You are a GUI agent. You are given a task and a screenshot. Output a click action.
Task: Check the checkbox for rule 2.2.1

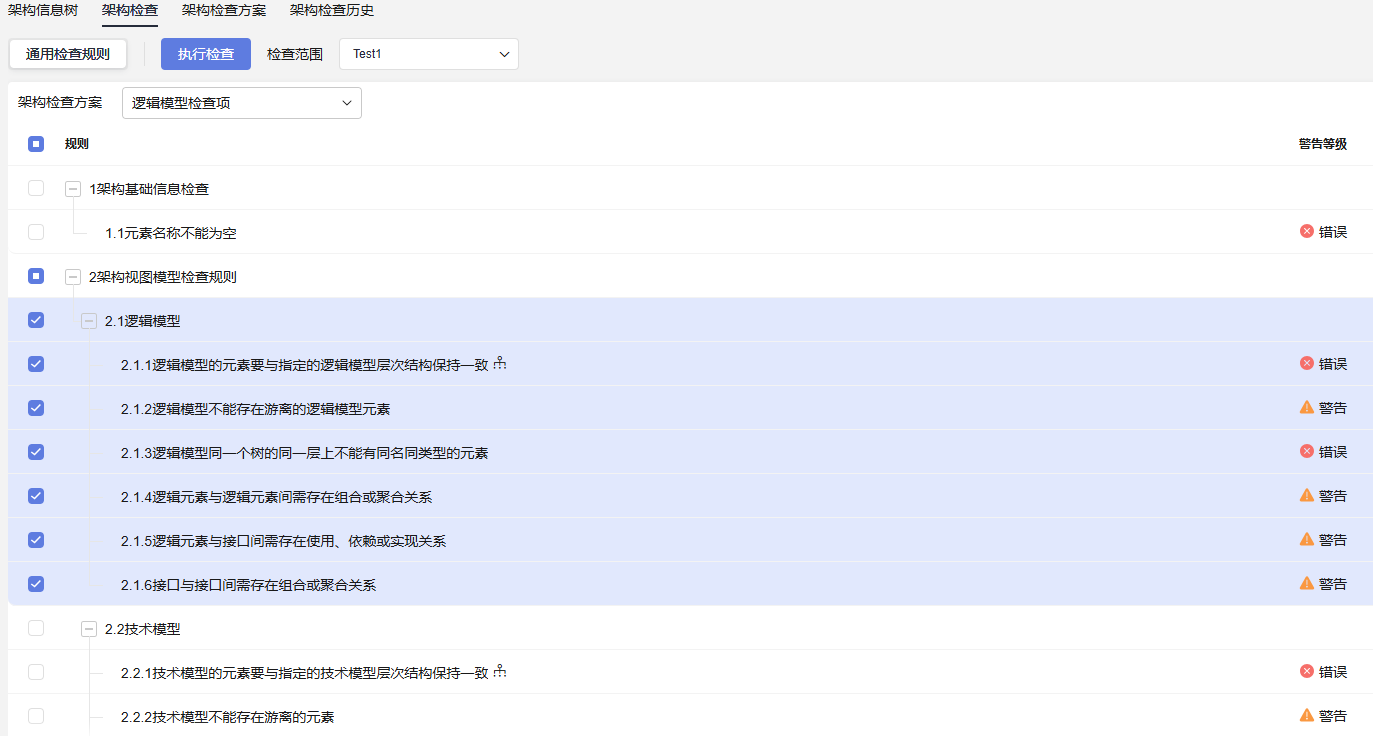tap(36, 672)
